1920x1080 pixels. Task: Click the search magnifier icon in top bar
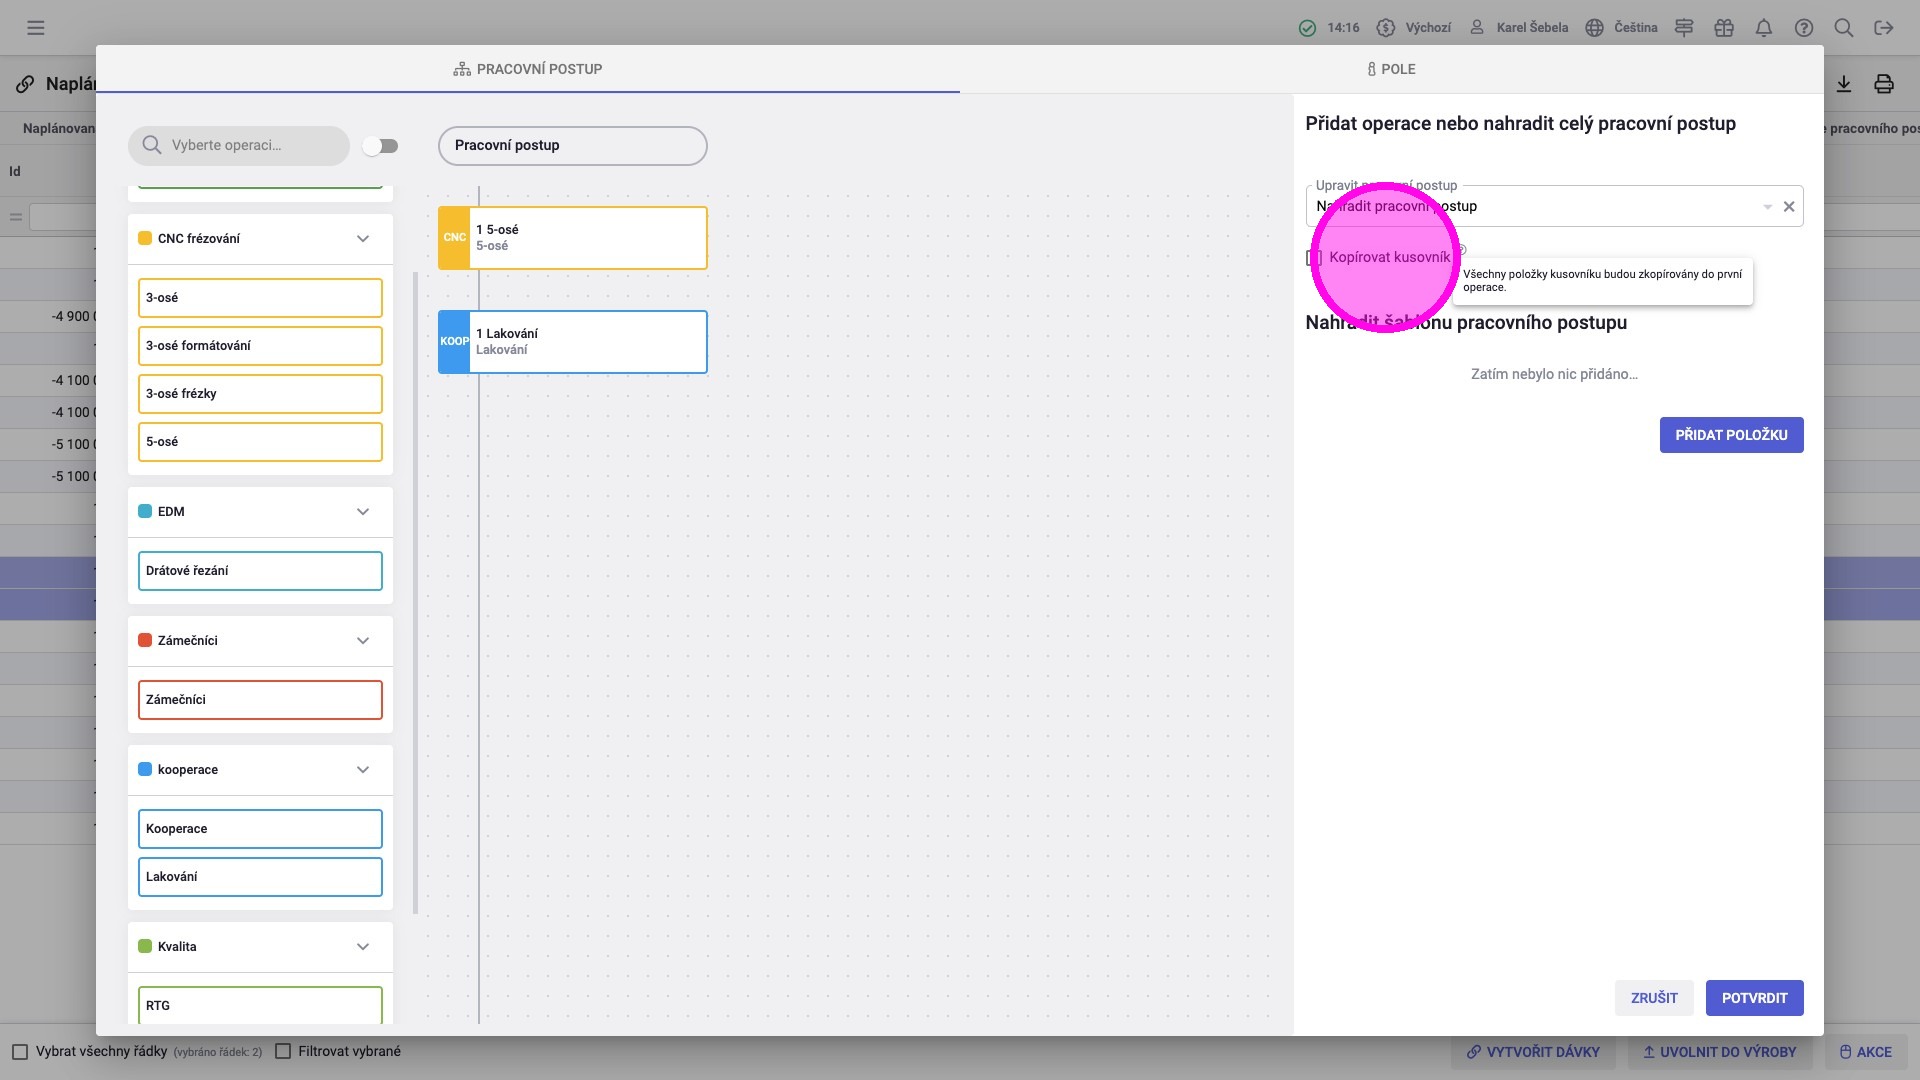click(1844, 28)
